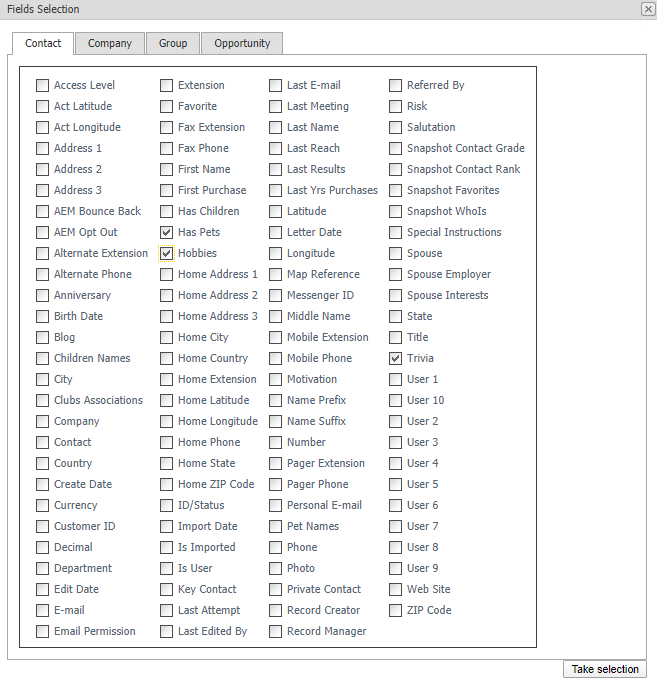Screen dimensions: 657x685
Task: Check the E-mail checkbox
Action: 42,610
